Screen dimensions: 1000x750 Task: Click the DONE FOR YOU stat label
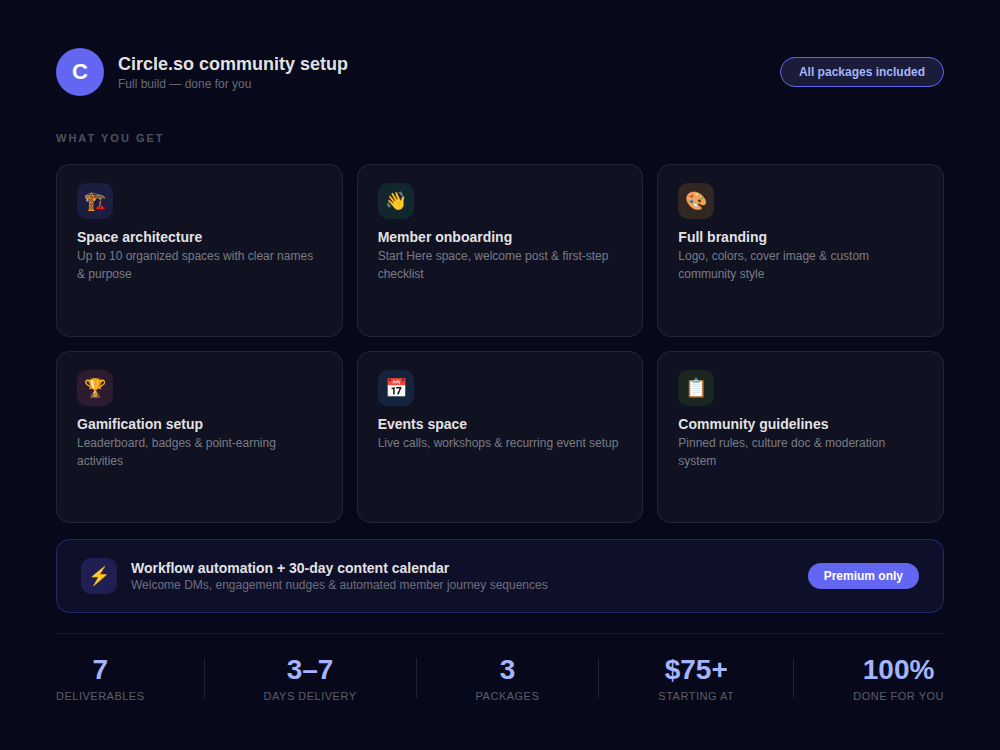pyautogui.click(x=899, y=696)
